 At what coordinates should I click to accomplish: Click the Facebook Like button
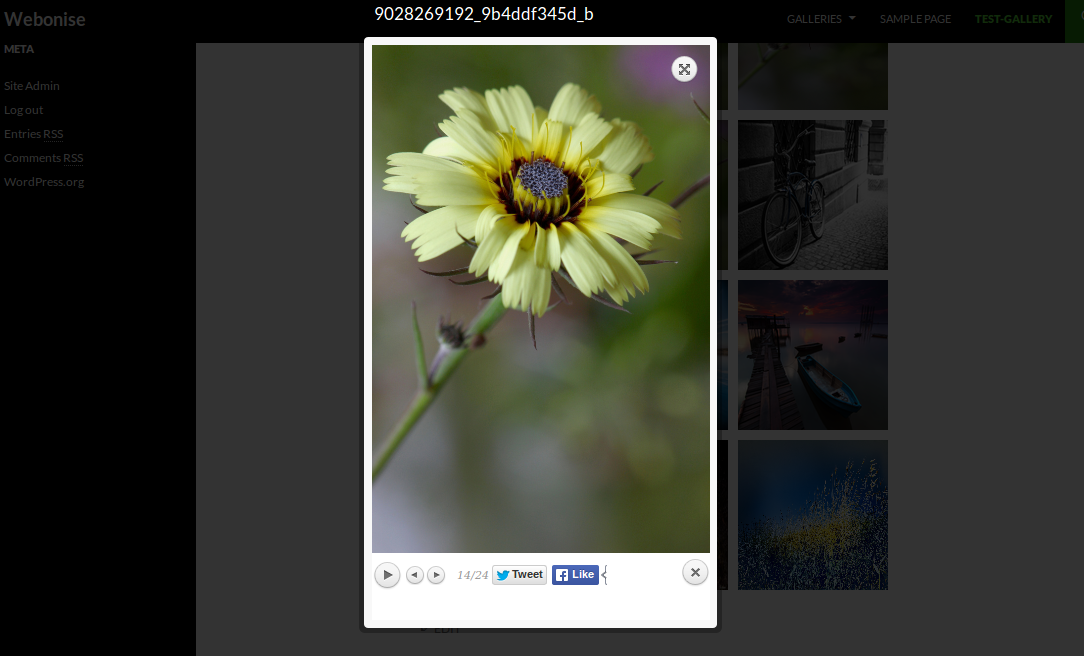tap(575, 574)
